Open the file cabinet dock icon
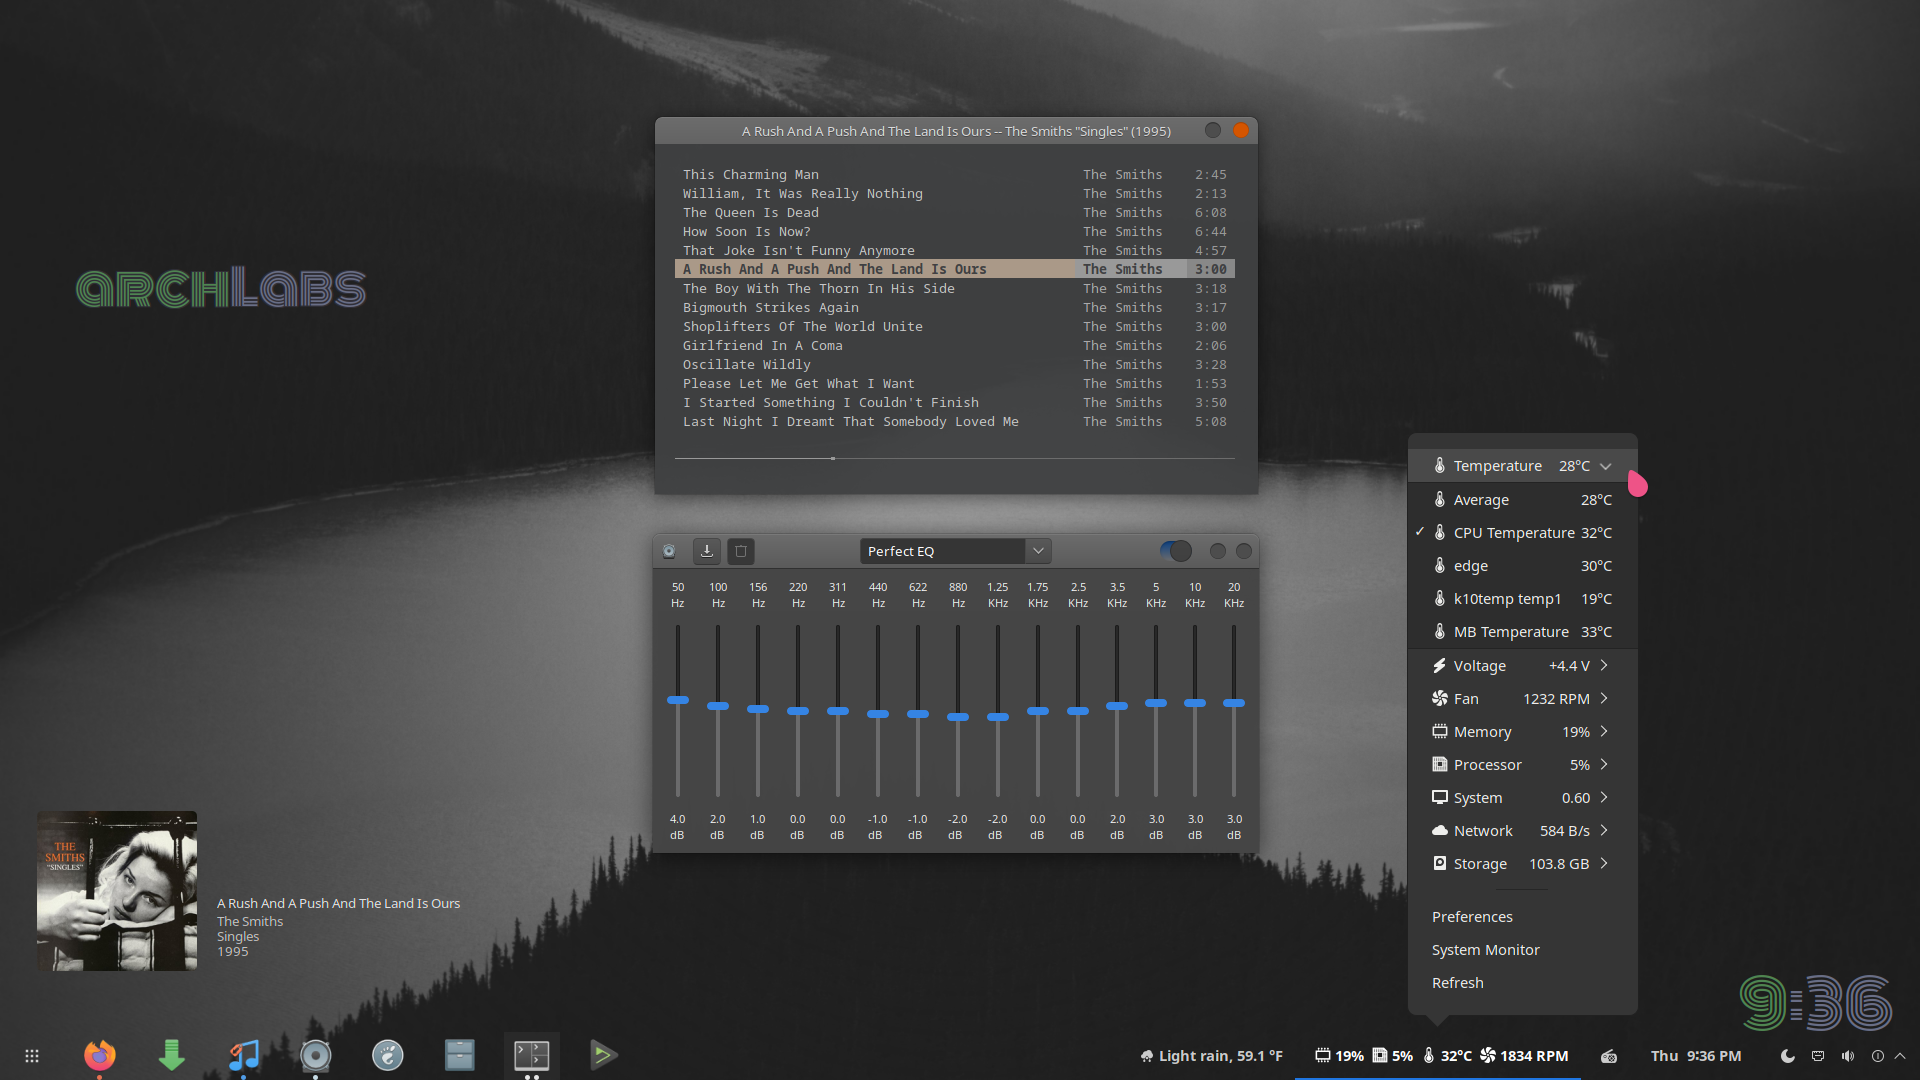1920x1080 pixels. 459,1054
